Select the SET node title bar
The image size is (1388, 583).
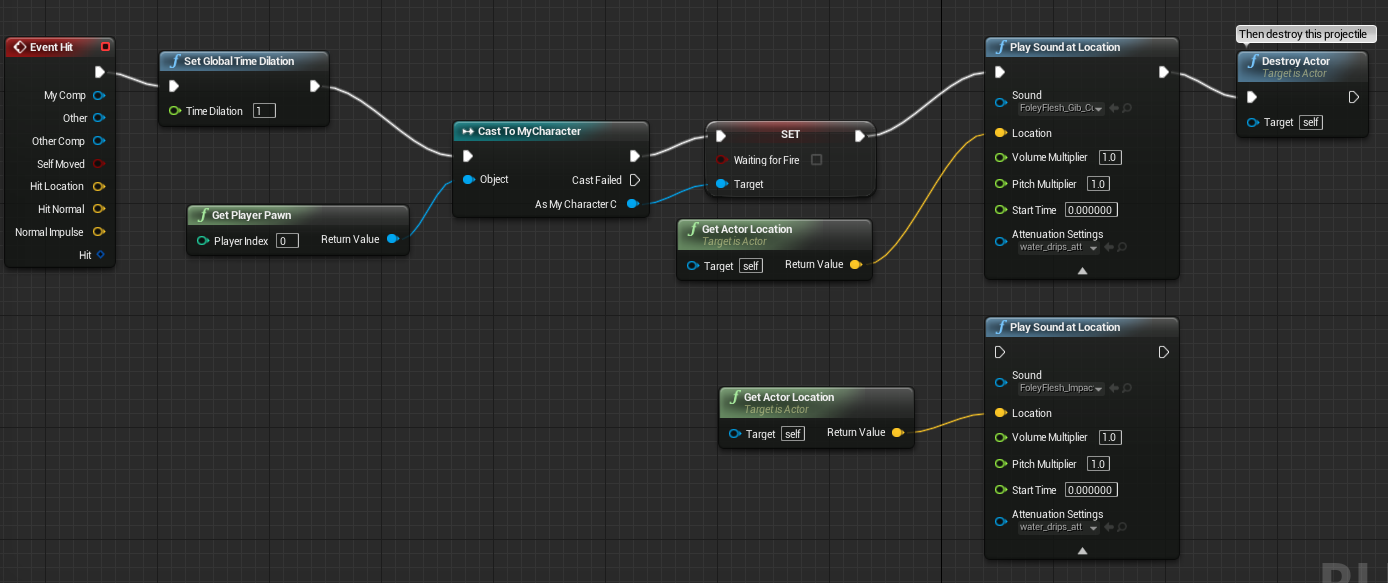[790, 134]
